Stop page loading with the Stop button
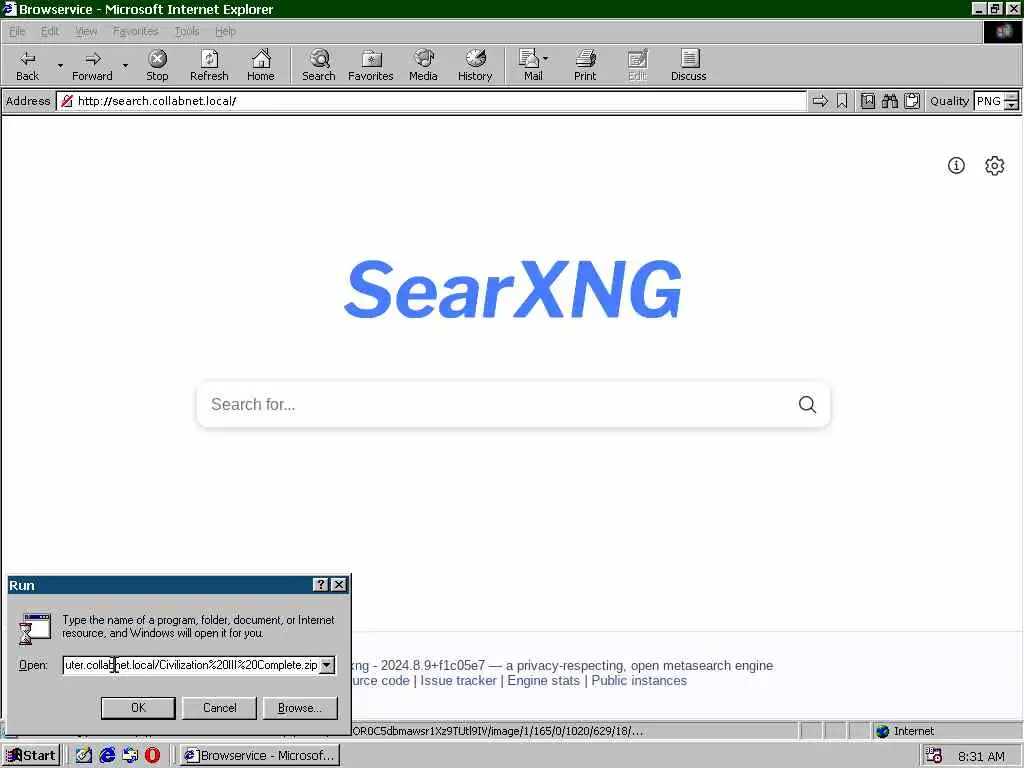1024x768 pixels. (x=157, y=65)
